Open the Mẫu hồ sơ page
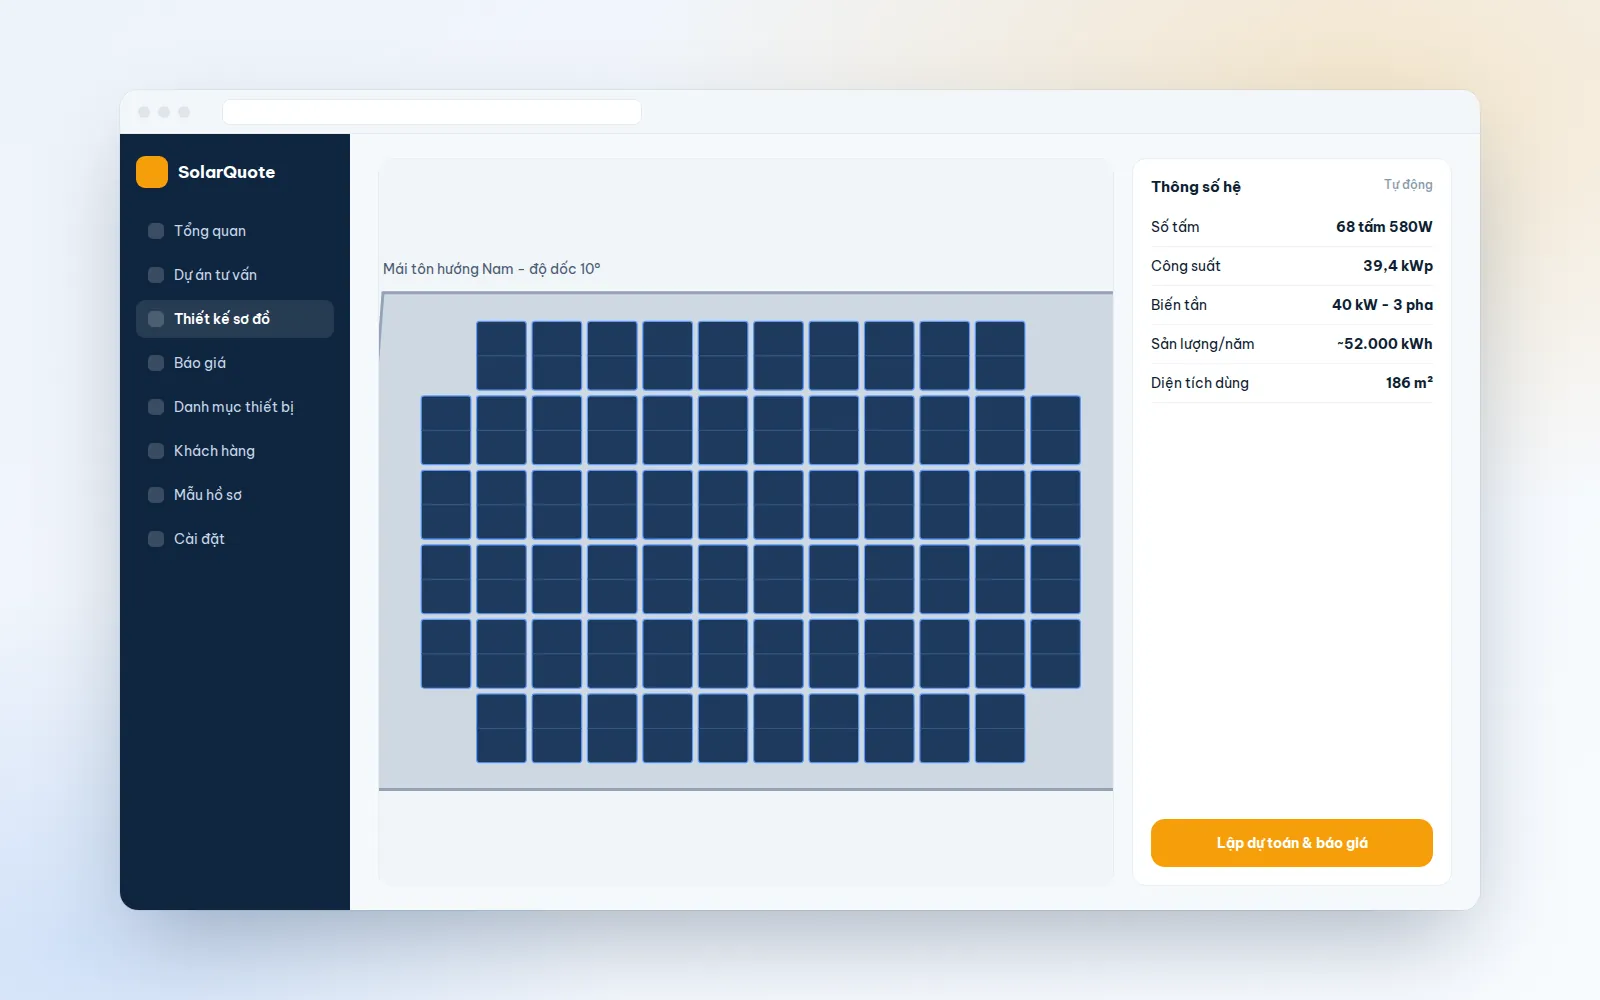 [x=235, y=495]
